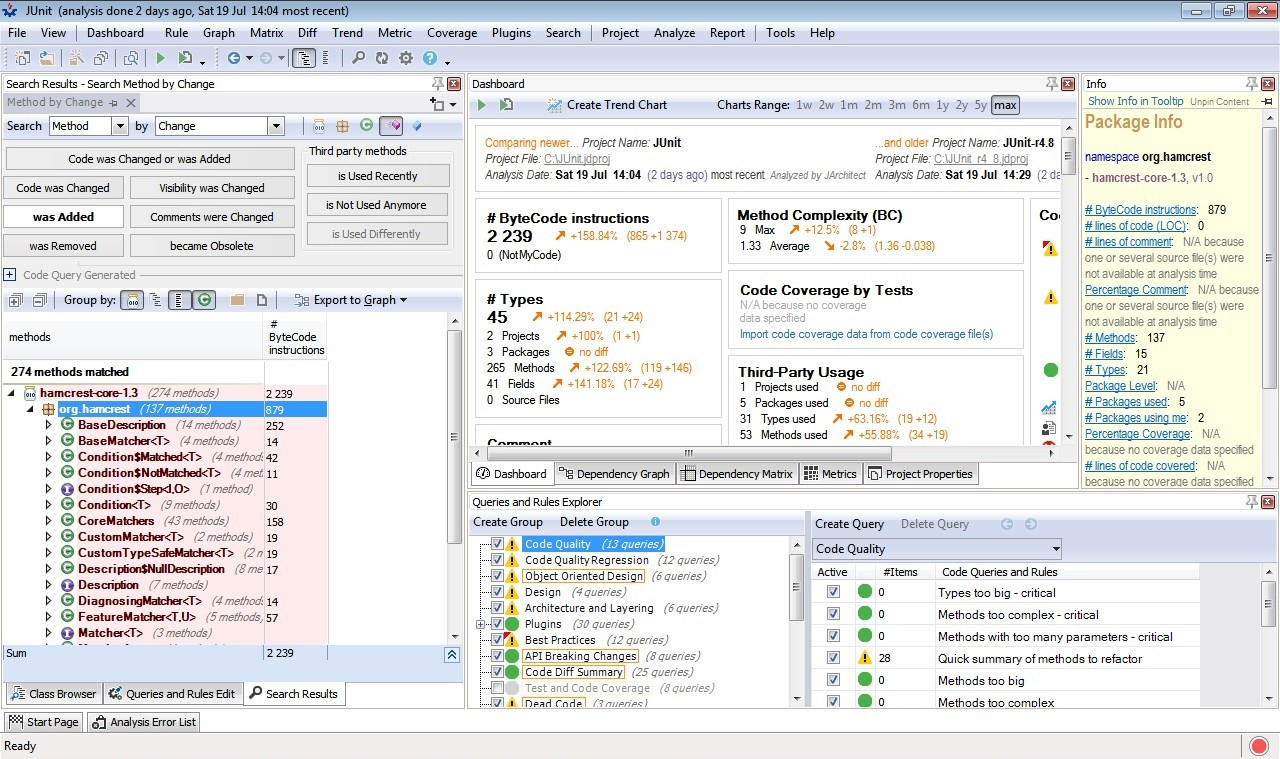Switch to the Dependency Graph tab

(614, 474)
